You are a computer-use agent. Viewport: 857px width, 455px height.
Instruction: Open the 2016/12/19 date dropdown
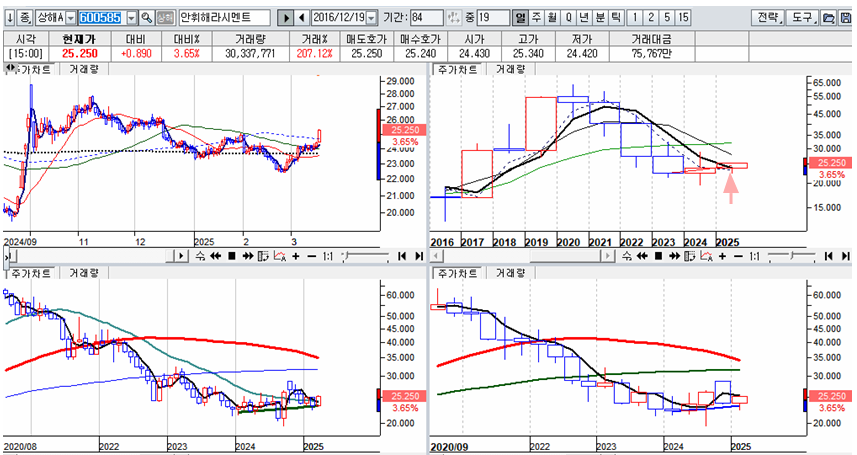372,18
